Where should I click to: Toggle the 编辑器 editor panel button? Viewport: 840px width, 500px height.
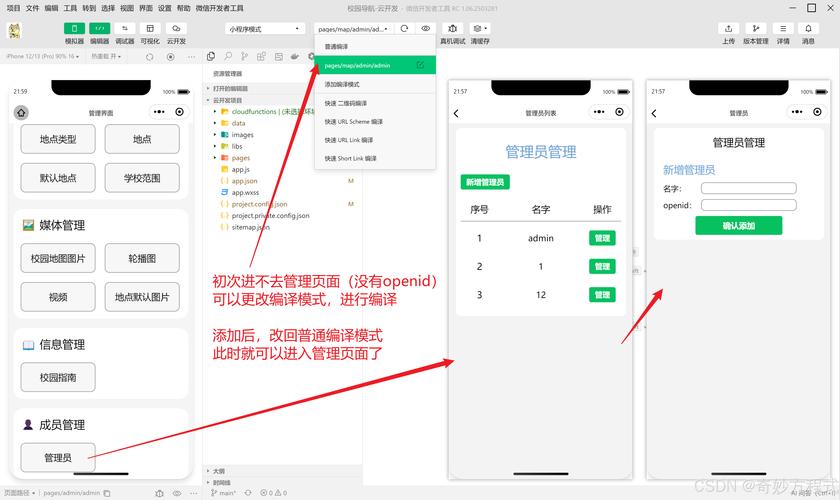coord(100,28)
